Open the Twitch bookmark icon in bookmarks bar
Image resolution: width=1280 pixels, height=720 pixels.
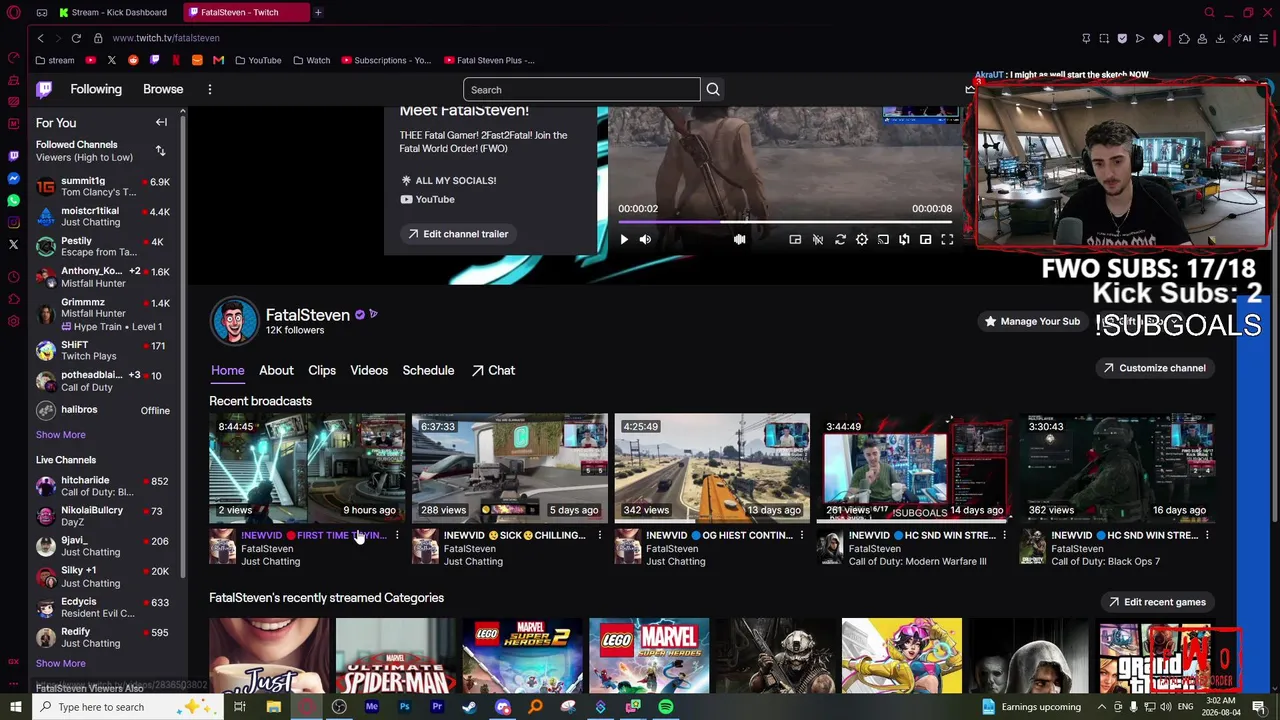pyautogui.click(x=154, y=60)
